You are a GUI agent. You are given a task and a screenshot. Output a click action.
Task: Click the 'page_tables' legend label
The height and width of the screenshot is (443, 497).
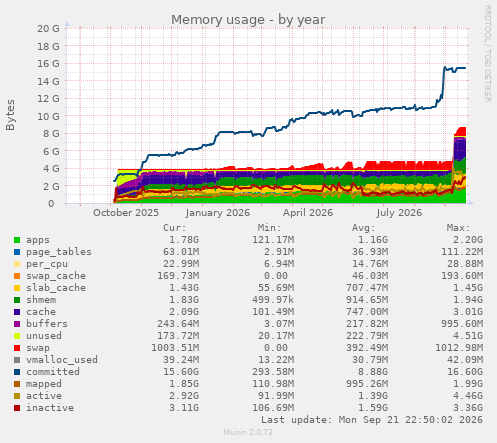[59, 252]
